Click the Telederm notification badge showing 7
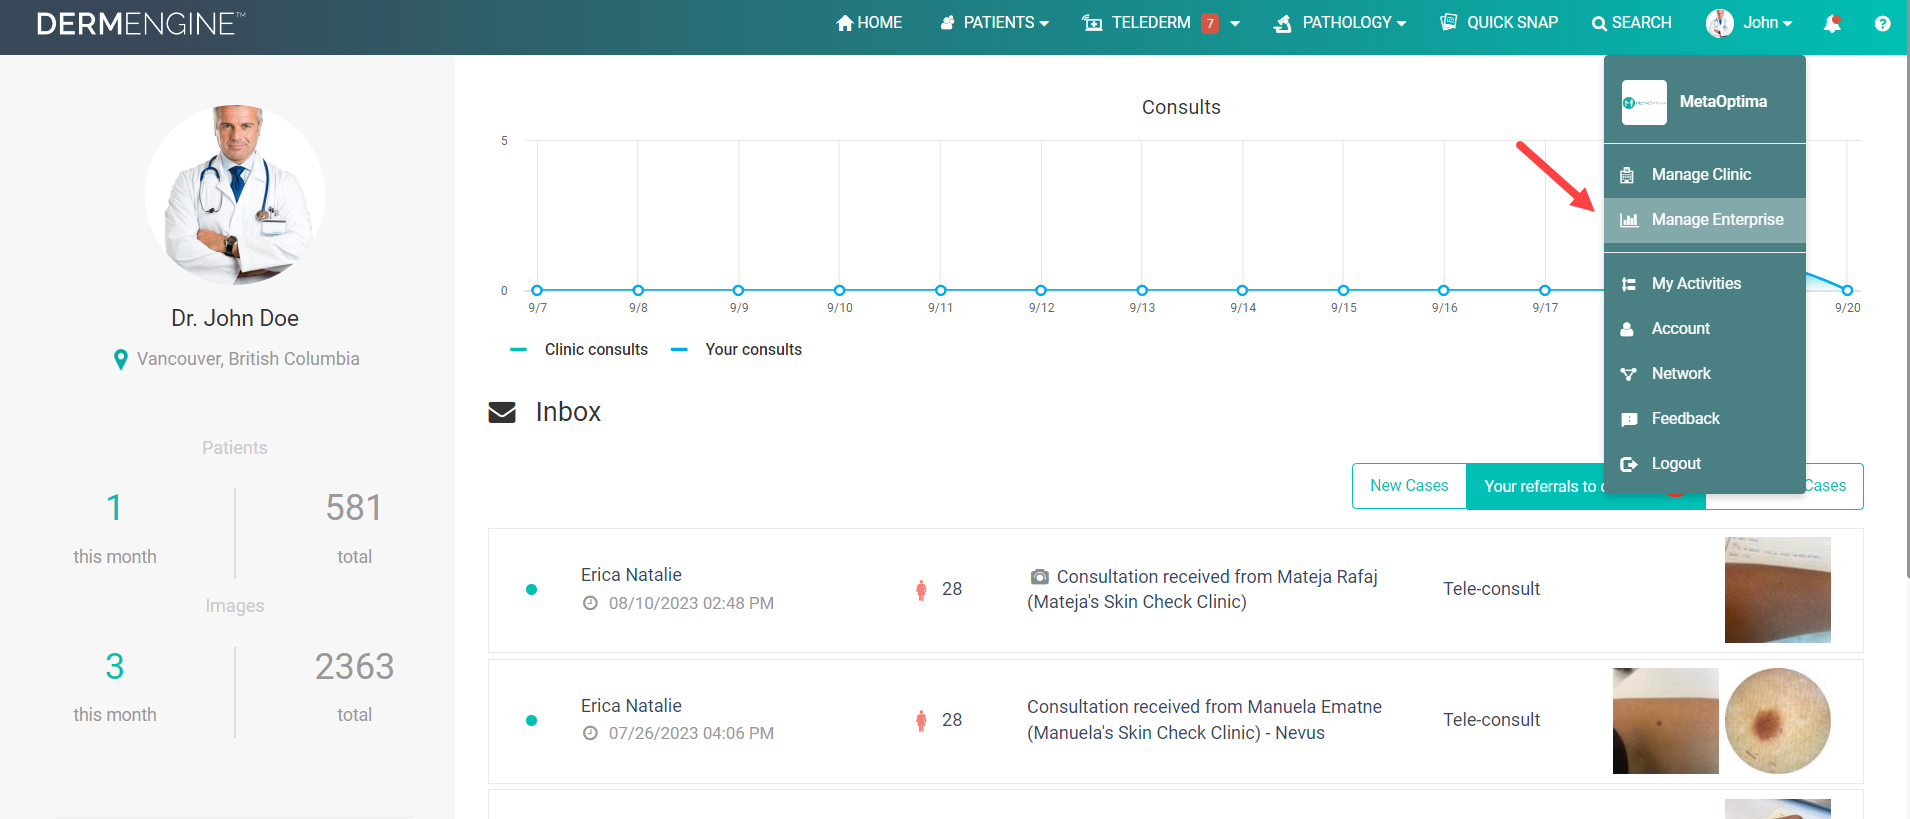1910x819 pixels. tap(1210, 23)
